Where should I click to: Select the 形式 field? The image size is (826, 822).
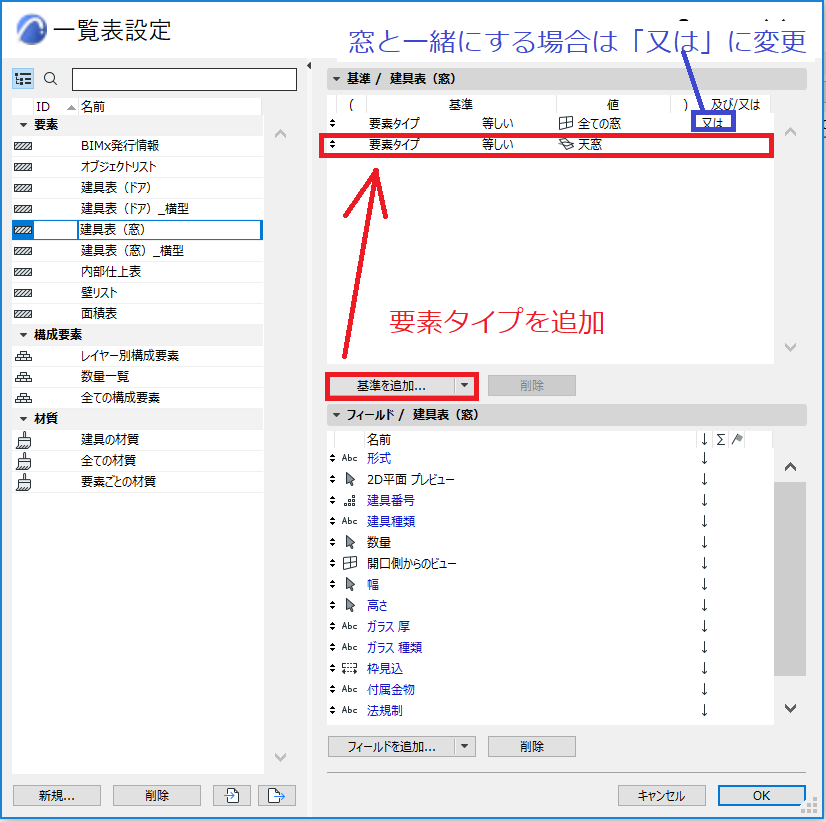[x=379, y=458]
